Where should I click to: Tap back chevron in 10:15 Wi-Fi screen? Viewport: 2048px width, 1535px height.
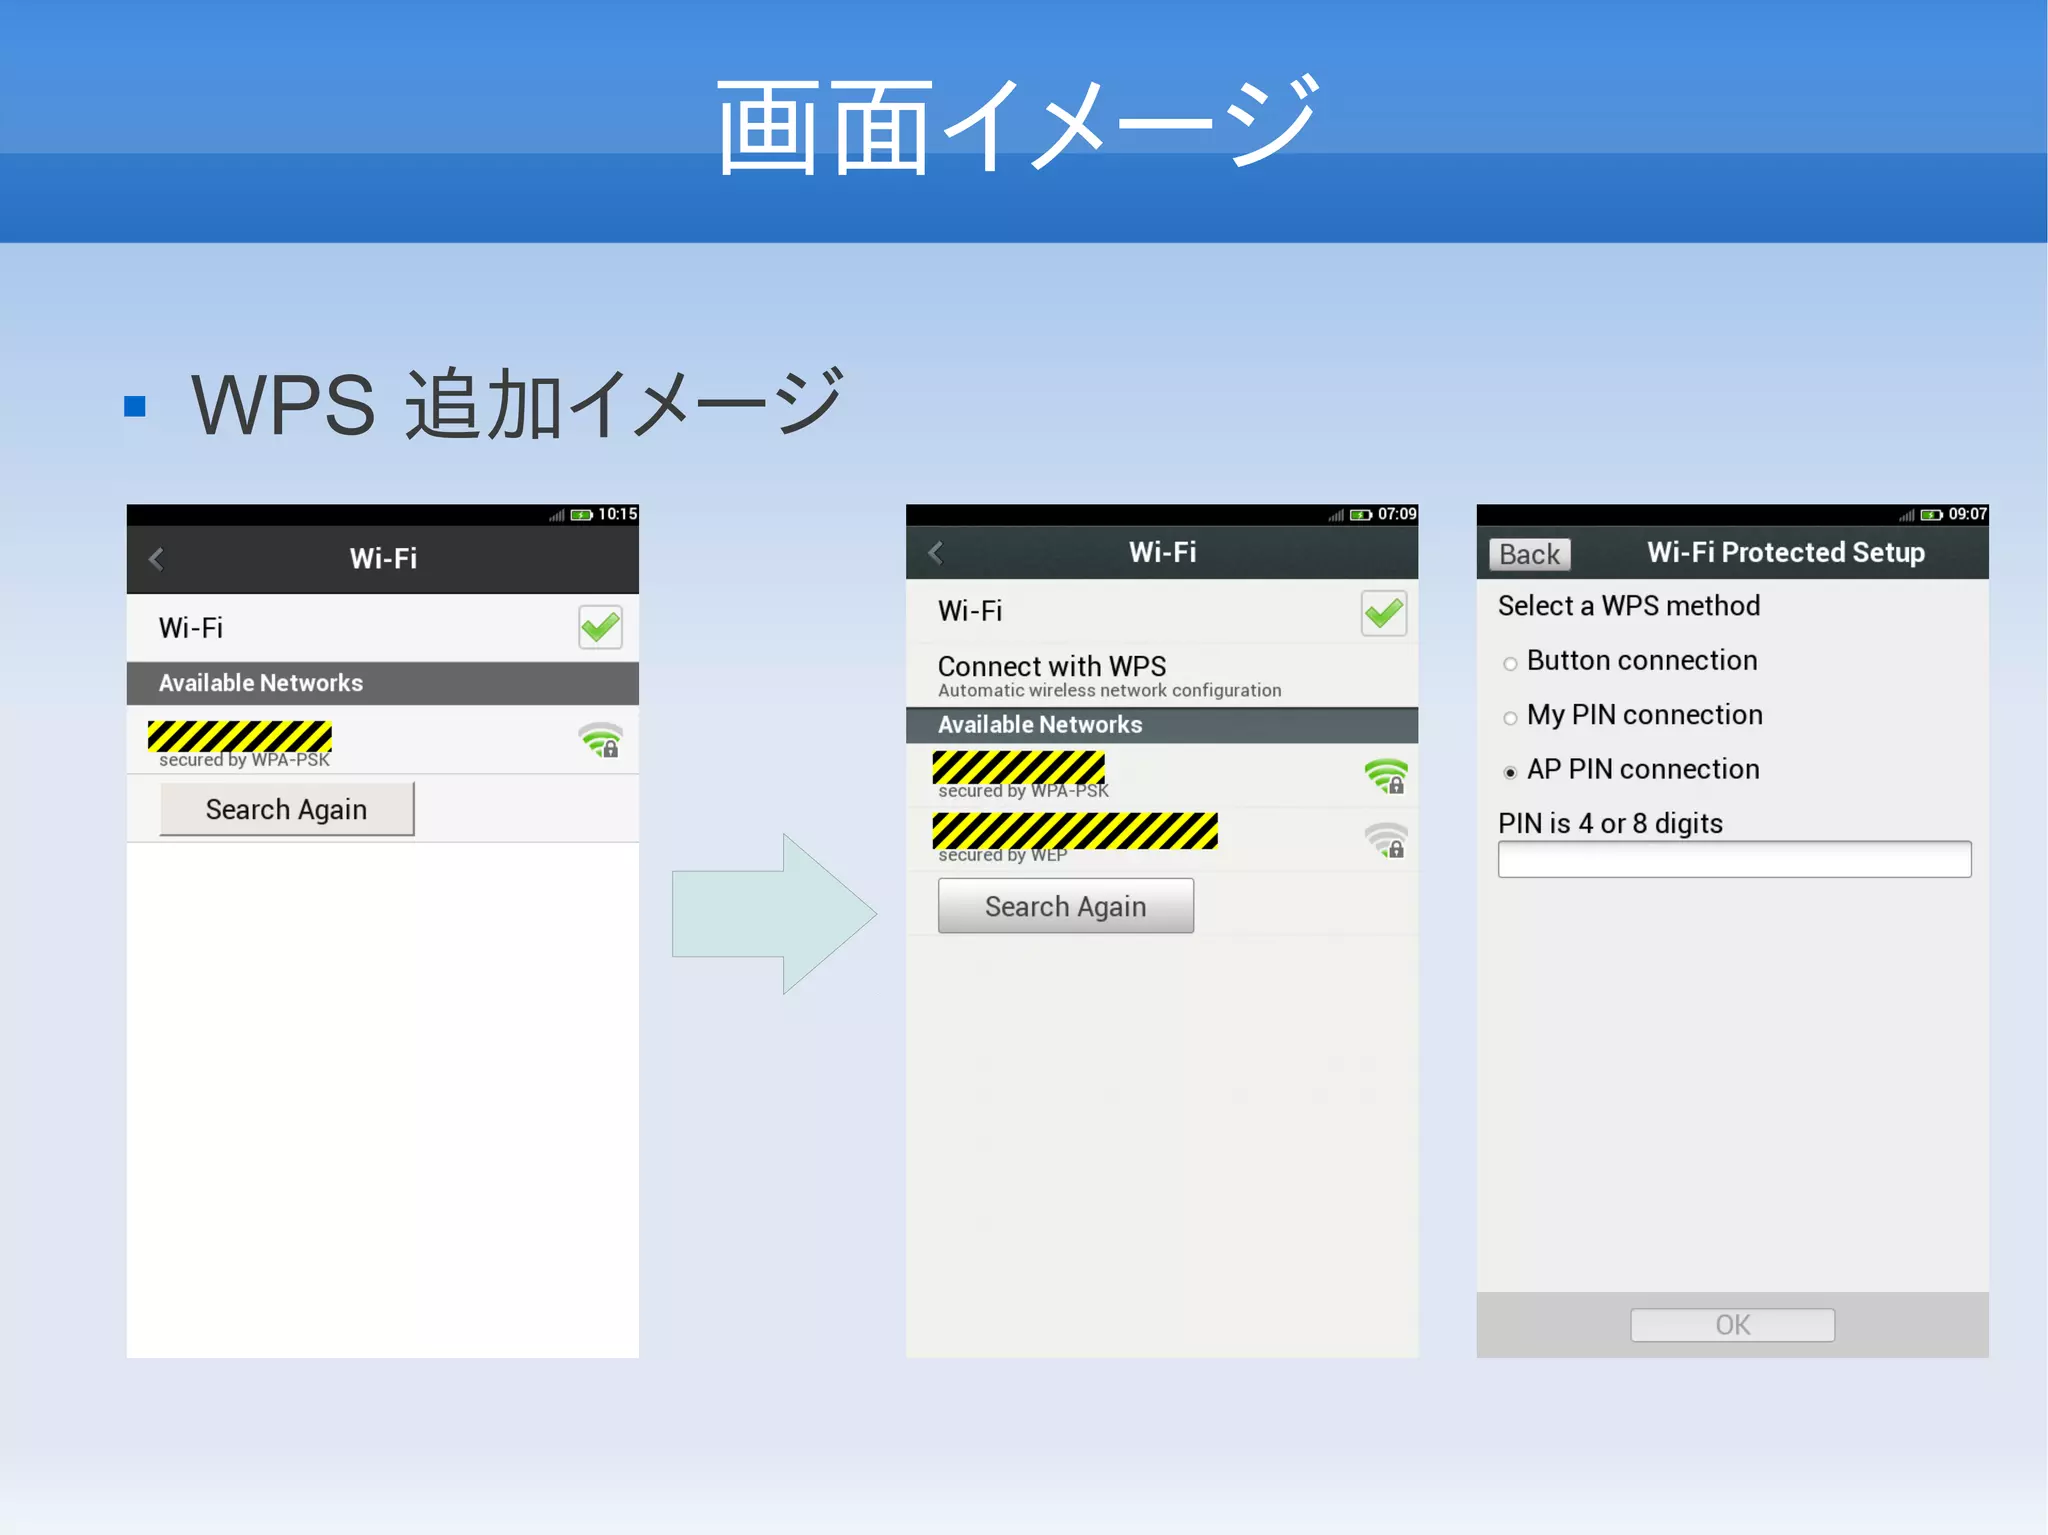tap(156, 559)
